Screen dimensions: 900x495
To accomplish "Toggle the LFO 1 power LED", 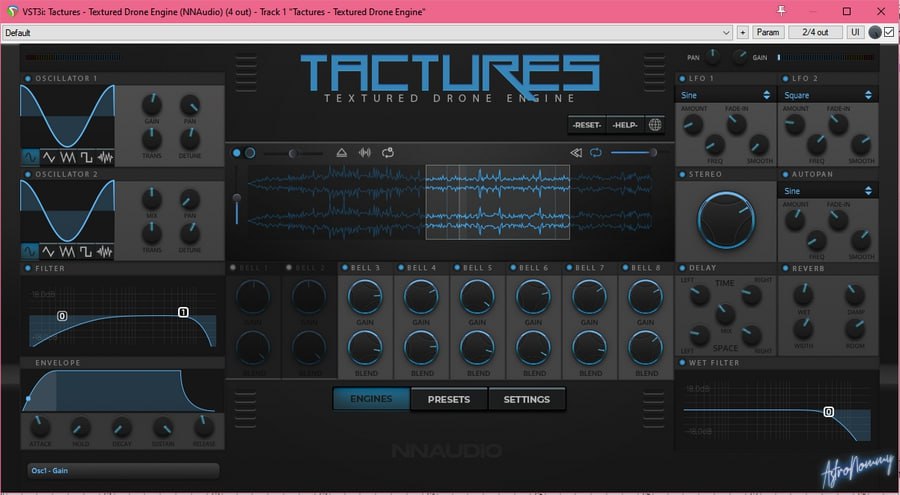I will tap(682, 79).
